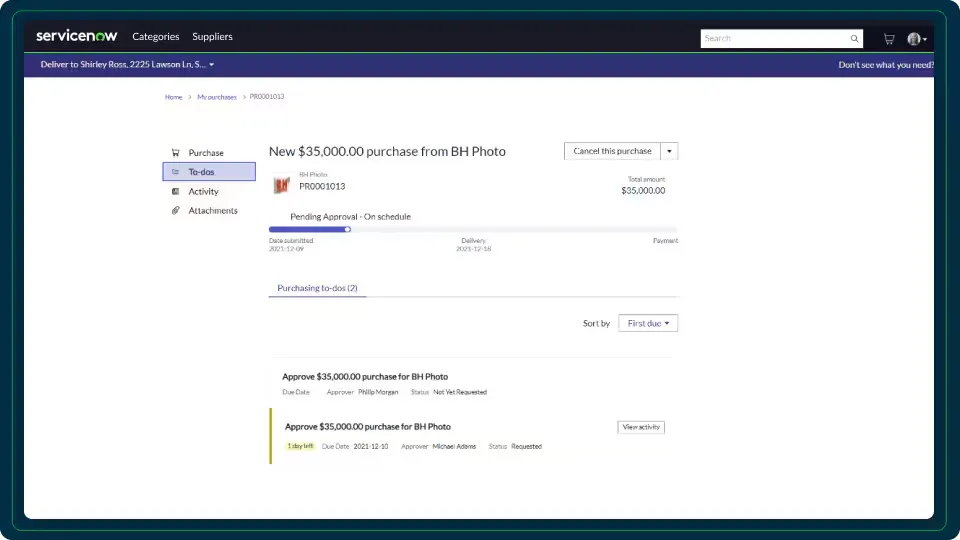The width and height of the screenshot is (960, 540).
Task: Open the Purchasing to-dos (2) tab
Action: [317, 288]
